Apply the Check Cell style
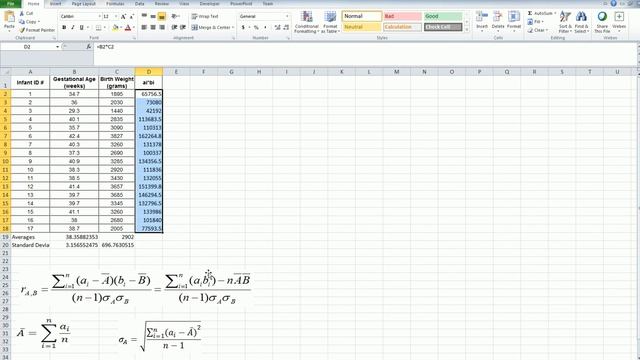Image resolution: width=640 pixels, height=360 pixels. pyautogui.click(x=443, y=27)
